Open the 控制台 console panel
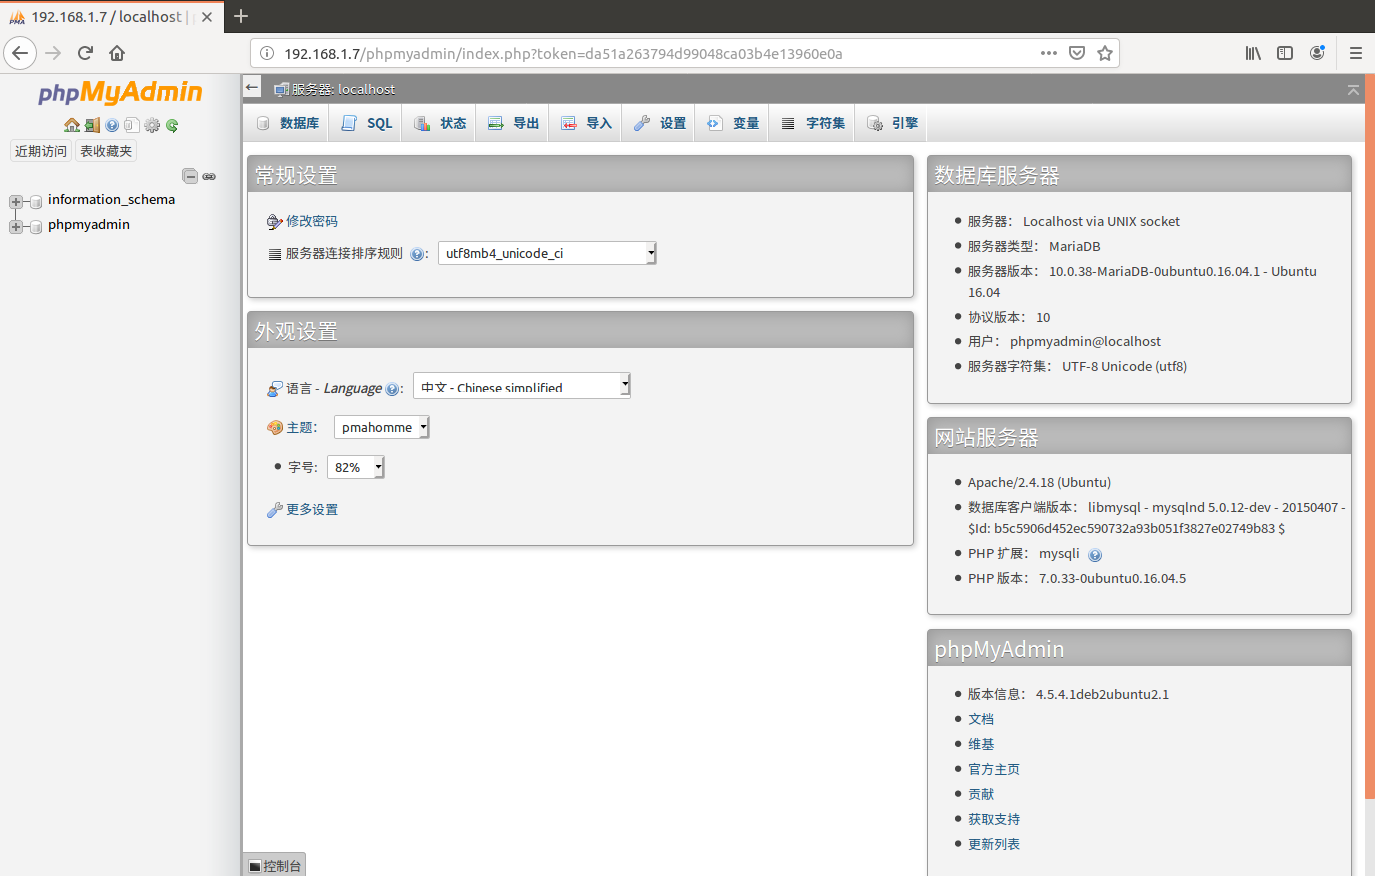 point(275,865)
